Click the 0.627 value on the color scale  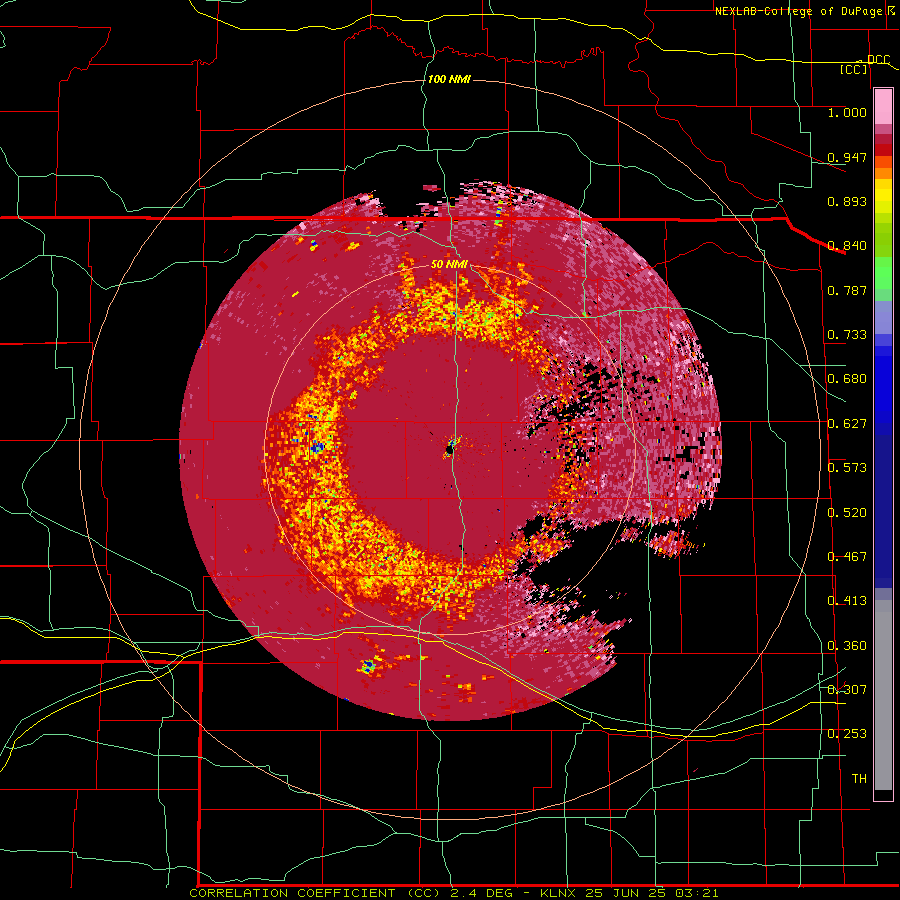click(x=847, y=424)
